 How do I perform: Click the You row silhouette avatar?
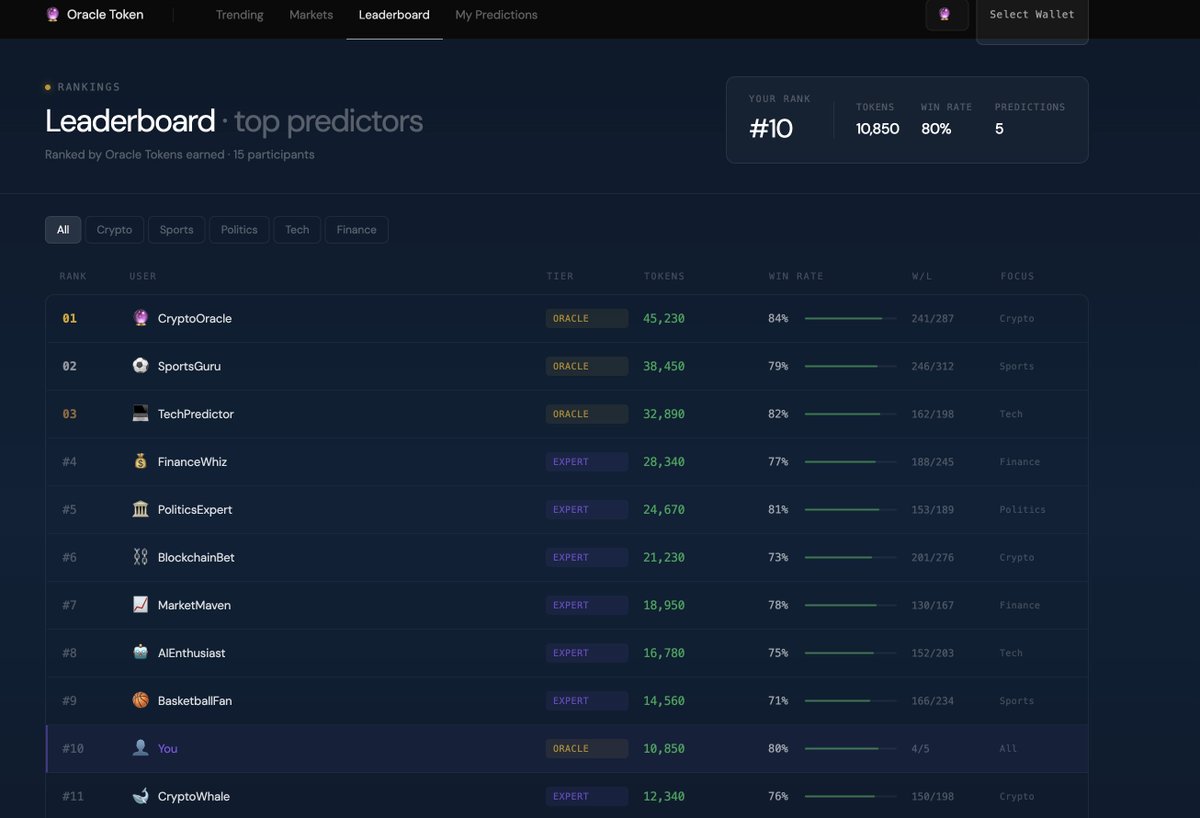click(x=140, y=748)
